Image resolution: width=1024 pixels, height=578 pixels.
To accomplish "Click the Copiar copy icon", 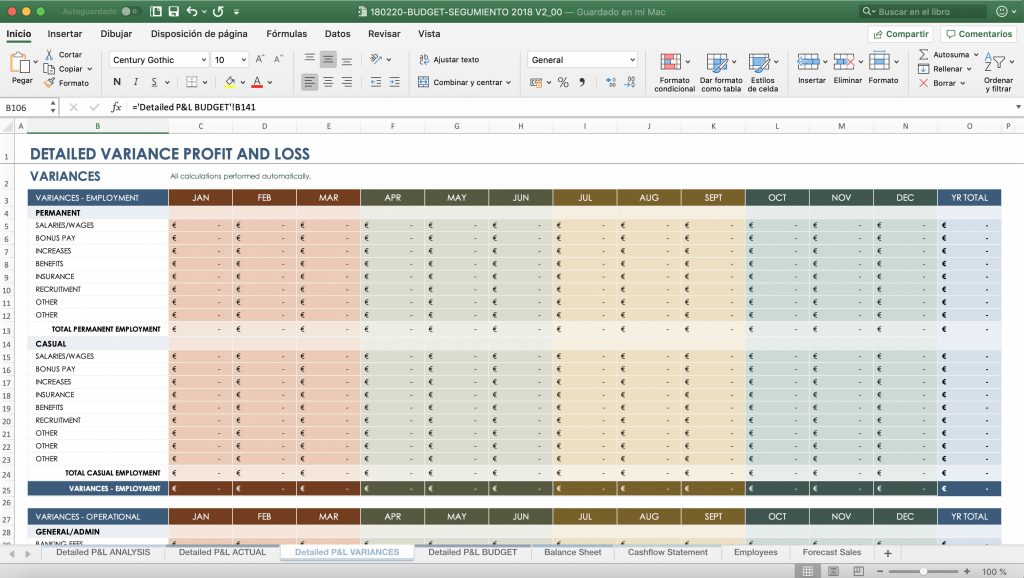I will (x=49, y=69).
